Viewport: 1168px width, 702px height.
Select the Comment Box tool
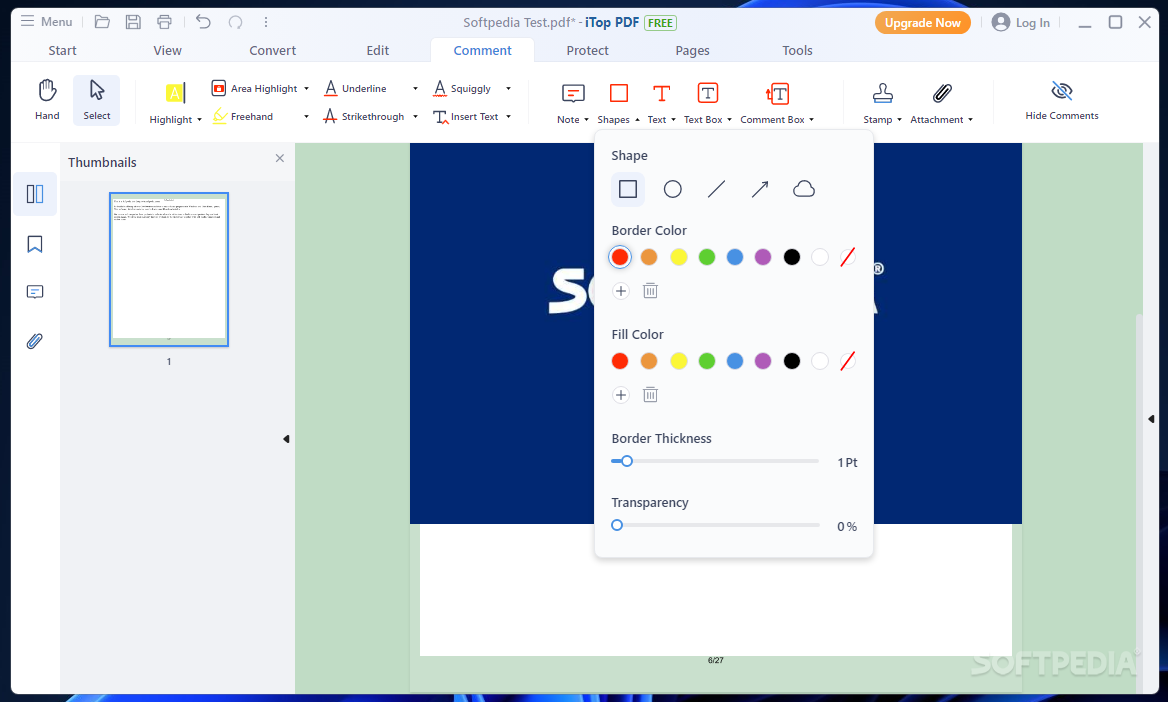(x=777, y=93)
